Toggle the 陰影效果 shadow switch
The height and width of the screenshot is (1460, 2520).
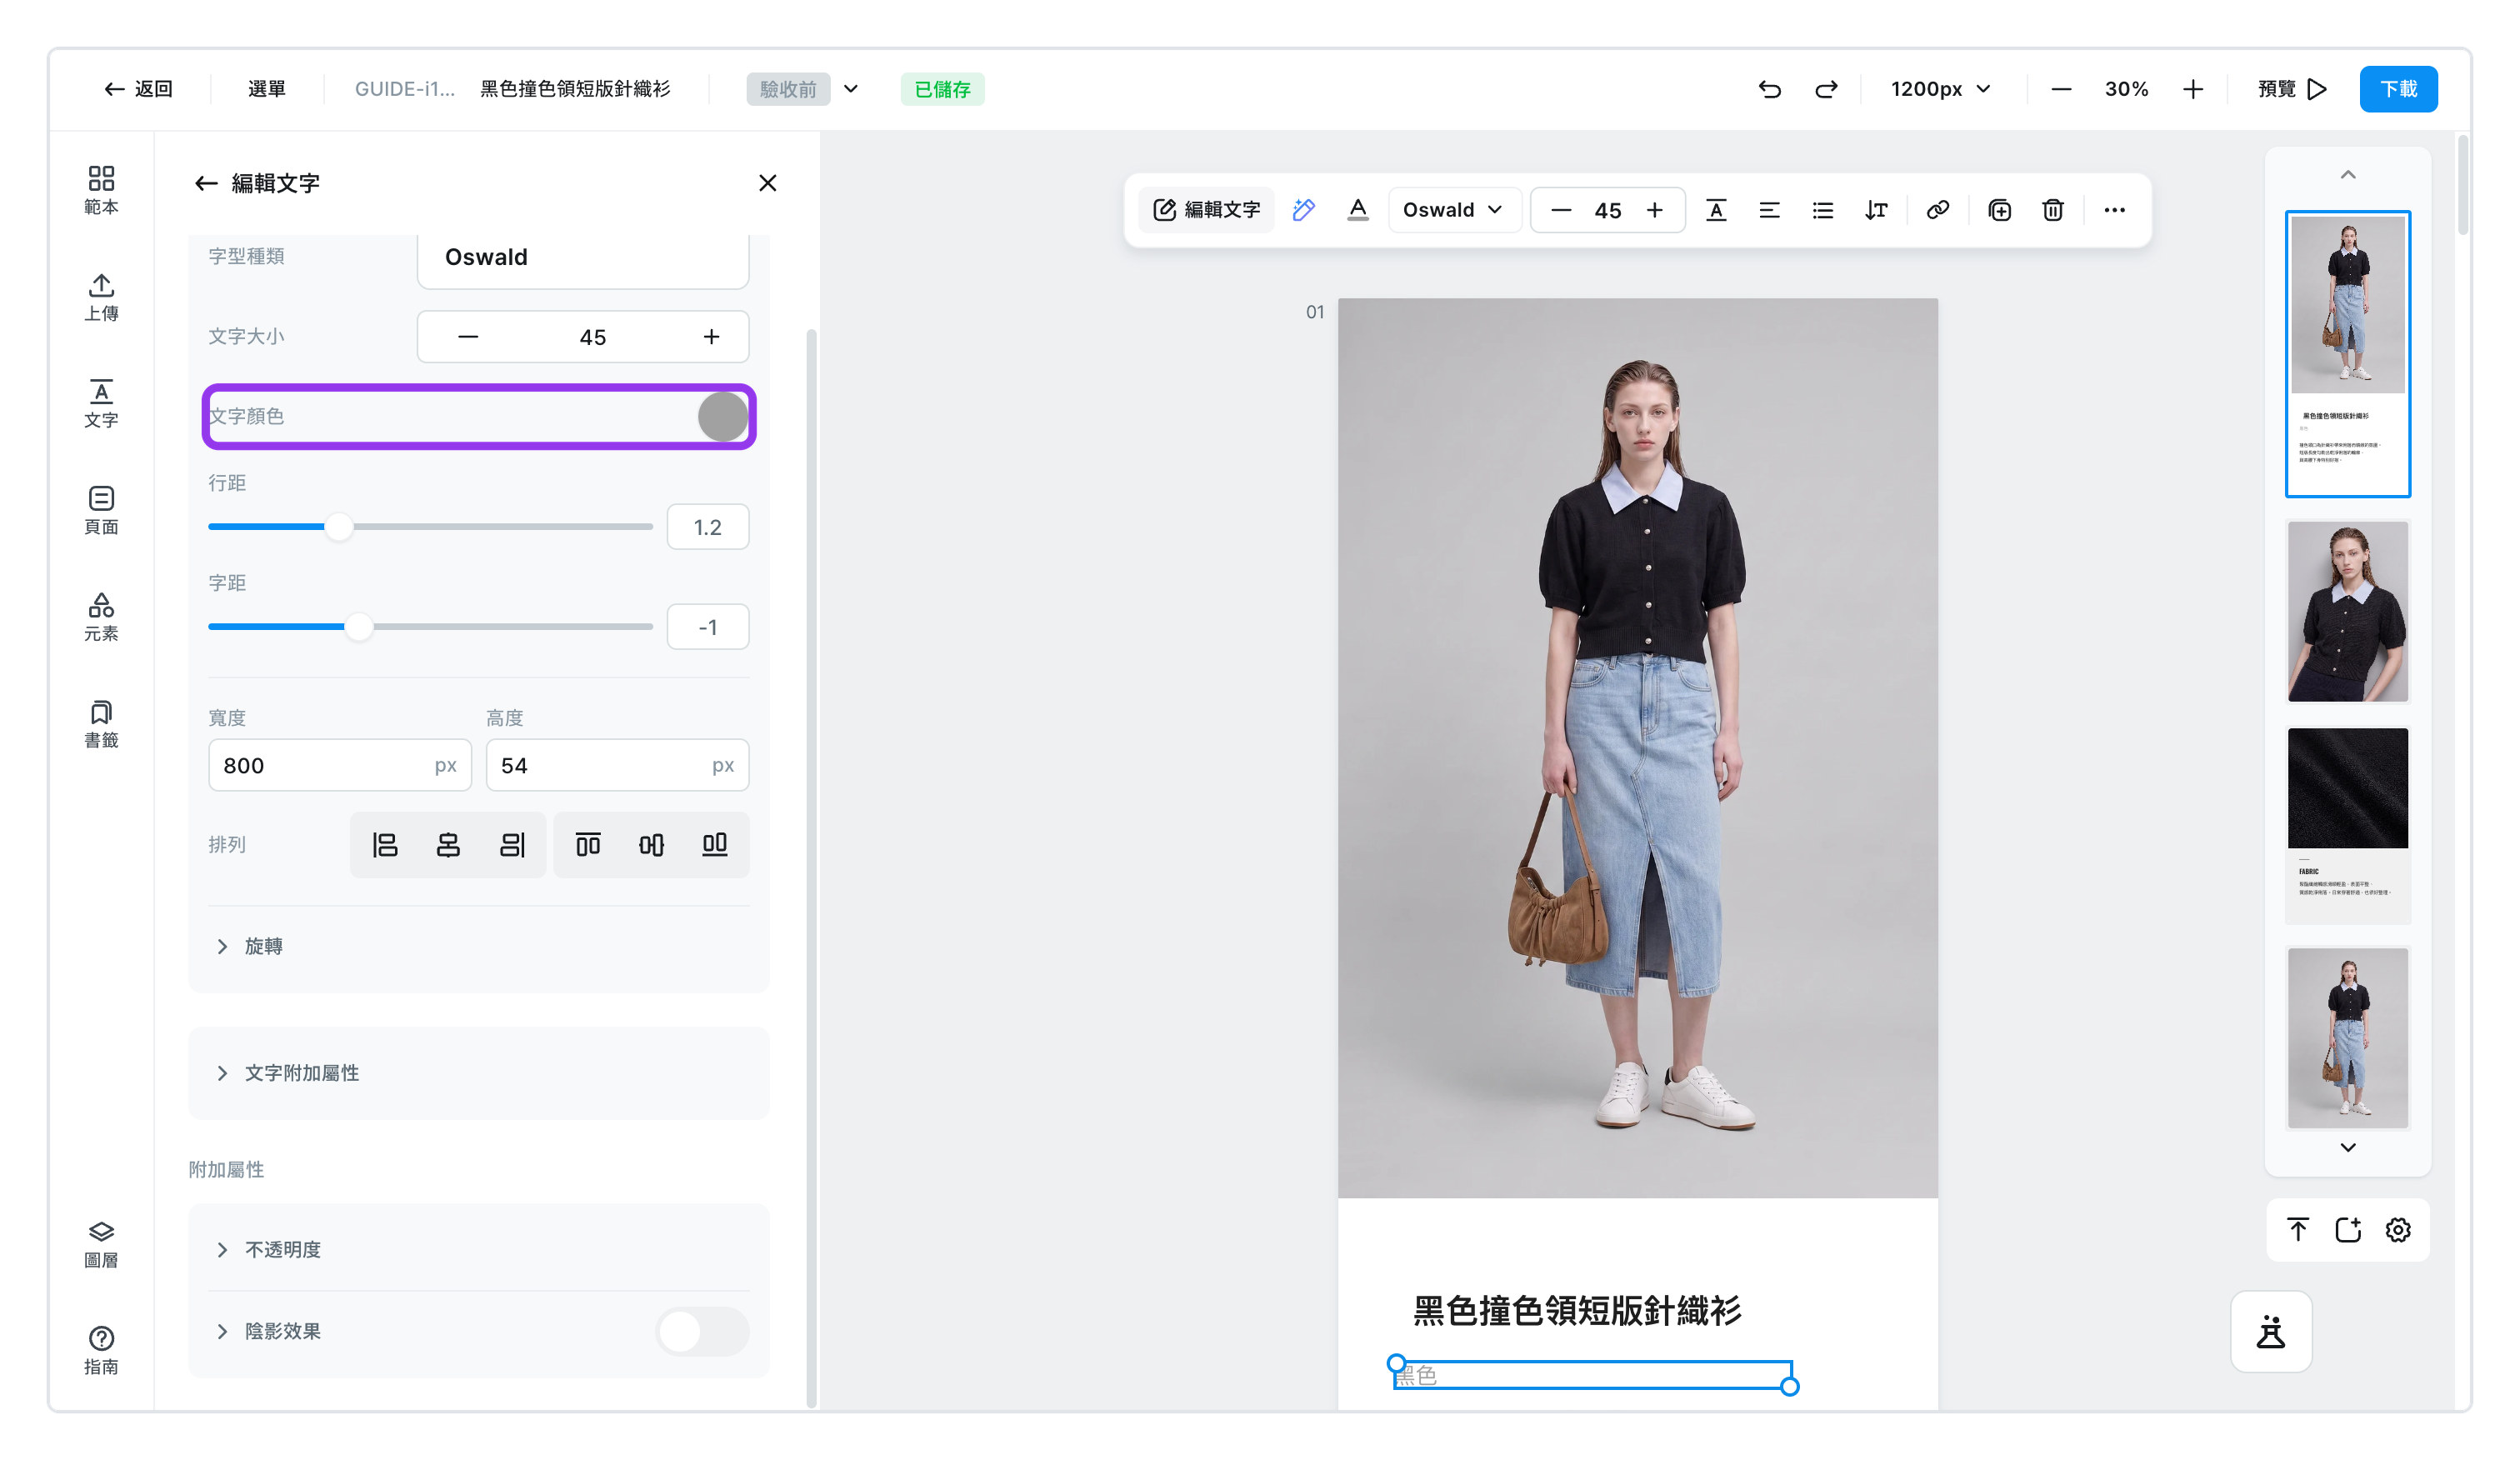[702, 1331]
